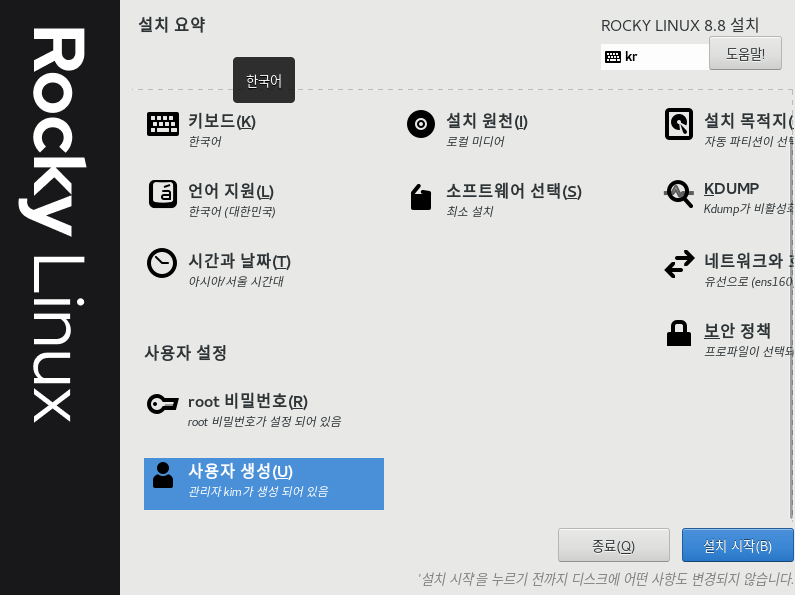Click the KDUMP magnifier icon
Image resolution: width=795 pixels, height=595 pixels.
click(679, 194)
